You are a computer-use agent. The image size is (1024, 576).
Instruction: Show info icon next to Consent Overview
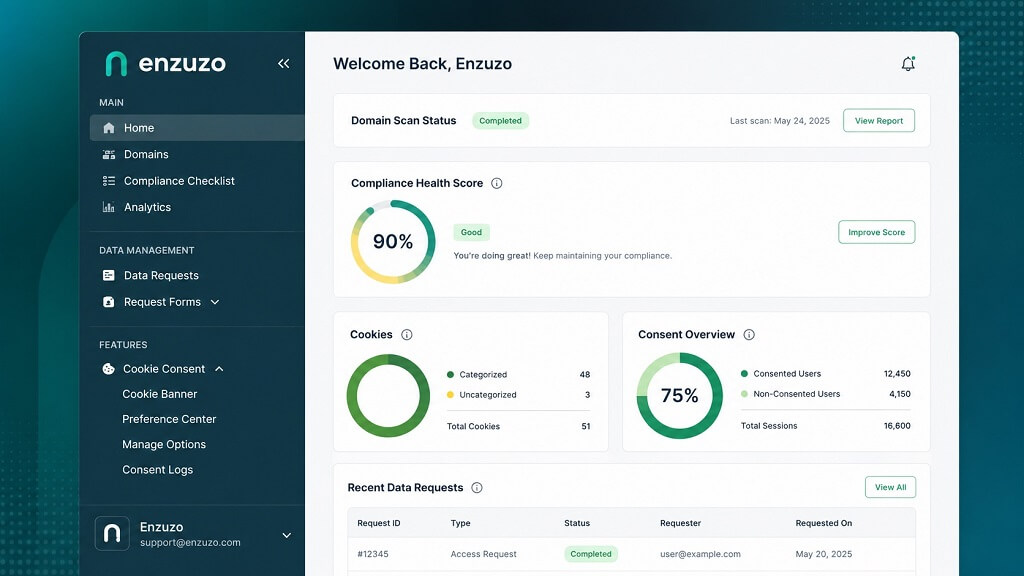(x=748, y=335)
